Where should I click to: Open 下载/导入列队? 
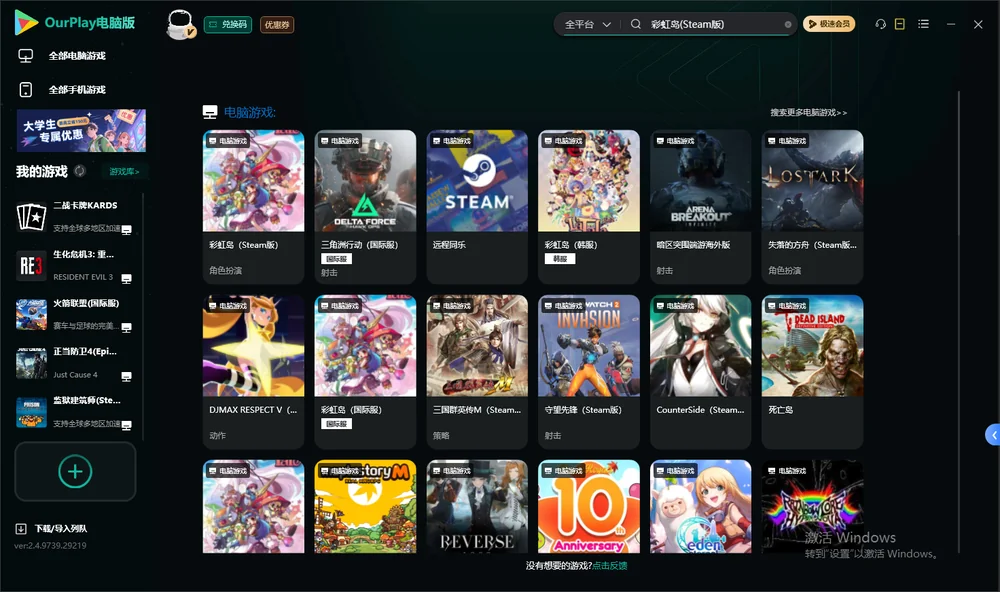coord(52,528)
